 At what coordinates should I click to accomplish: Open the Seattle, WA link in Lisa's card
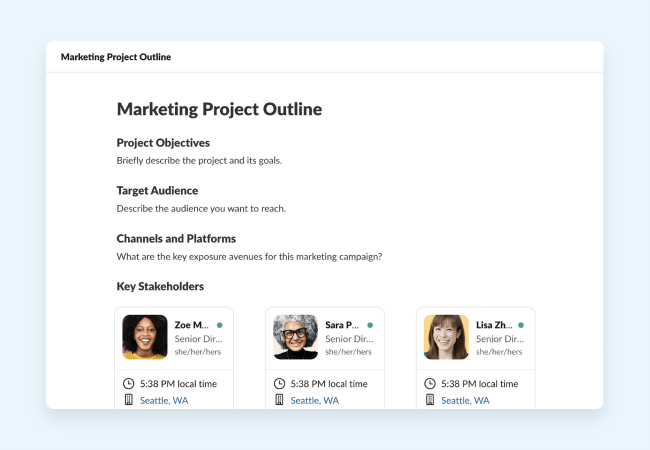[465, 400]
